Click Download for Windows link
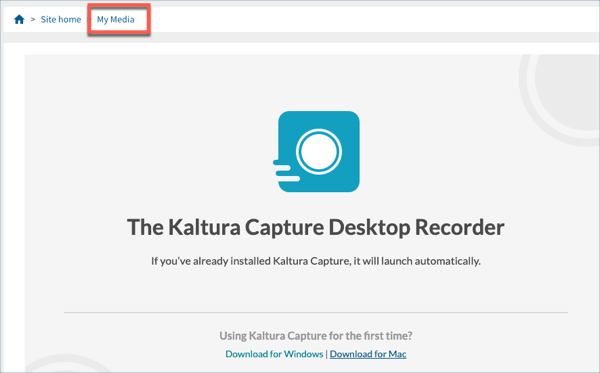Viewport: 600px width, 373px height. pyautogui.click(x=274, y=354)
